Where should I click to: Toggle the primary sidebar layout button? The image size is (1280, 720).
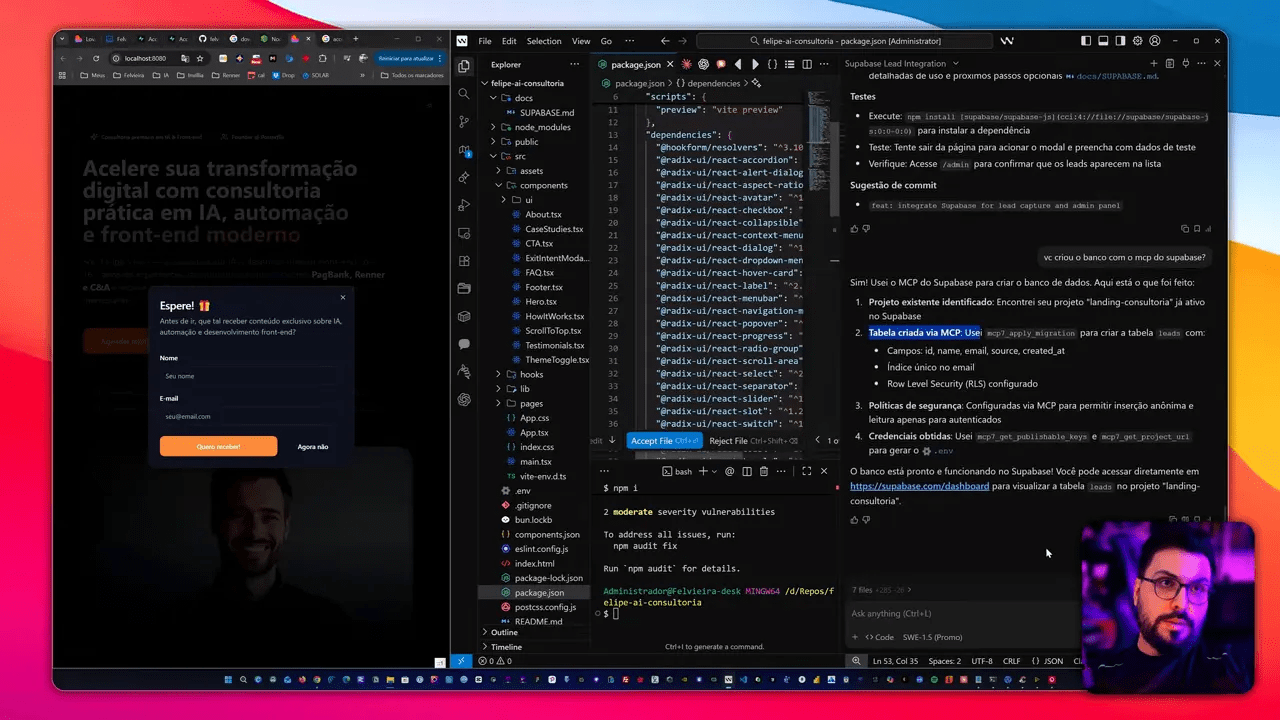tap(1086, 41)
